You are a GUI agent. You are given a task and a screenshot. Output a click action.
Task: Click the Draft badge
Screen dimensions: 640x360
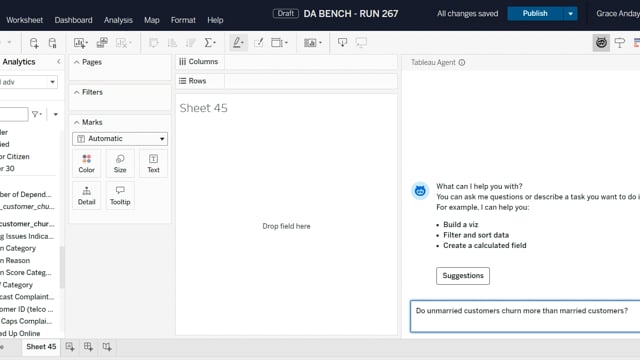click(x=285, y=13)
